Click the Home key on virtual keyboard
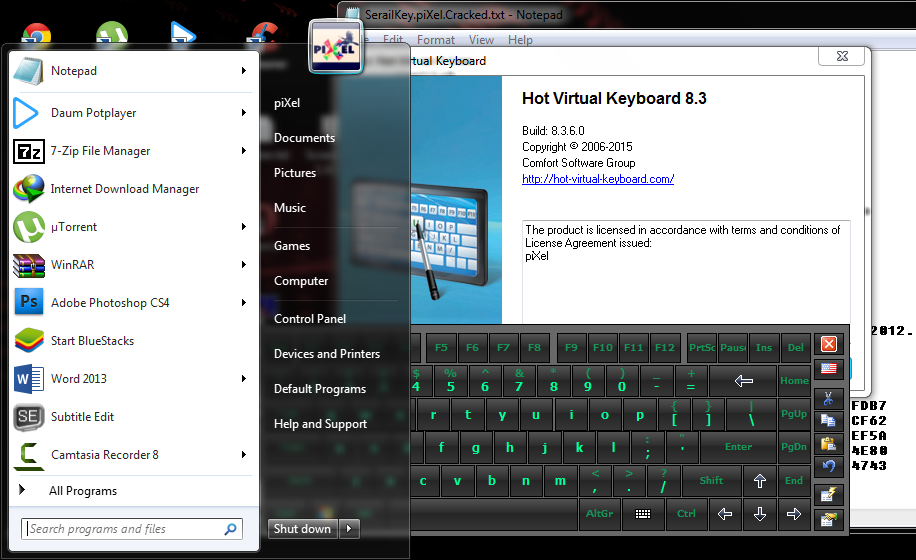 pyautogui.click(x=794, y=381)
